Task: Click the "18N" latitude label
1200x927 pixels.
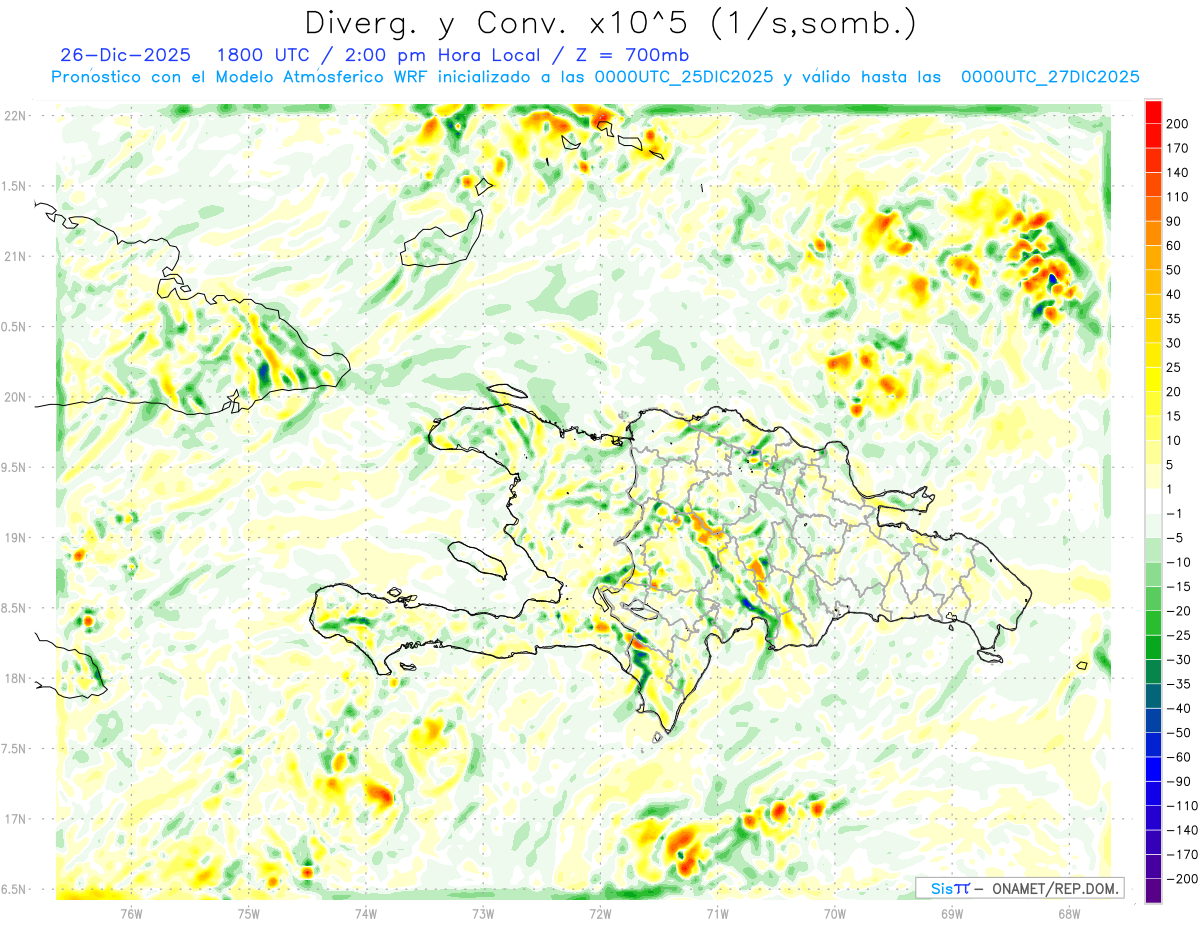Action: (15, 678)
